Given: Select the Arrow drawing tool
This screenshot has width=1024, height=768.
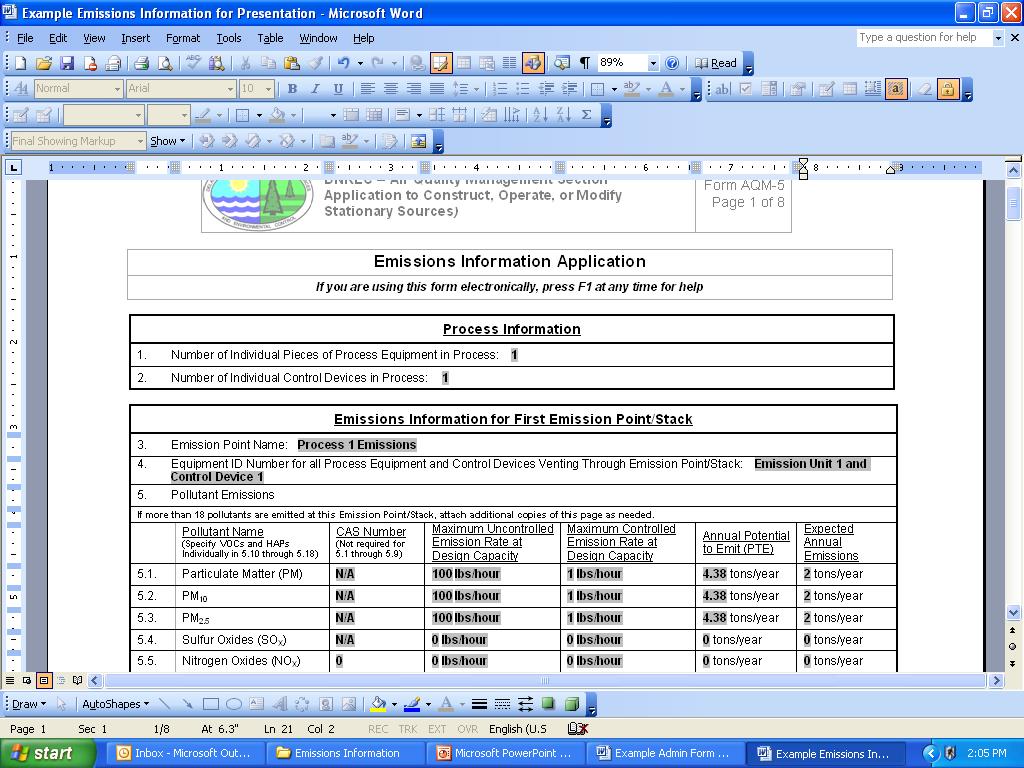Looking at the screenshot, I should [187, 704].
